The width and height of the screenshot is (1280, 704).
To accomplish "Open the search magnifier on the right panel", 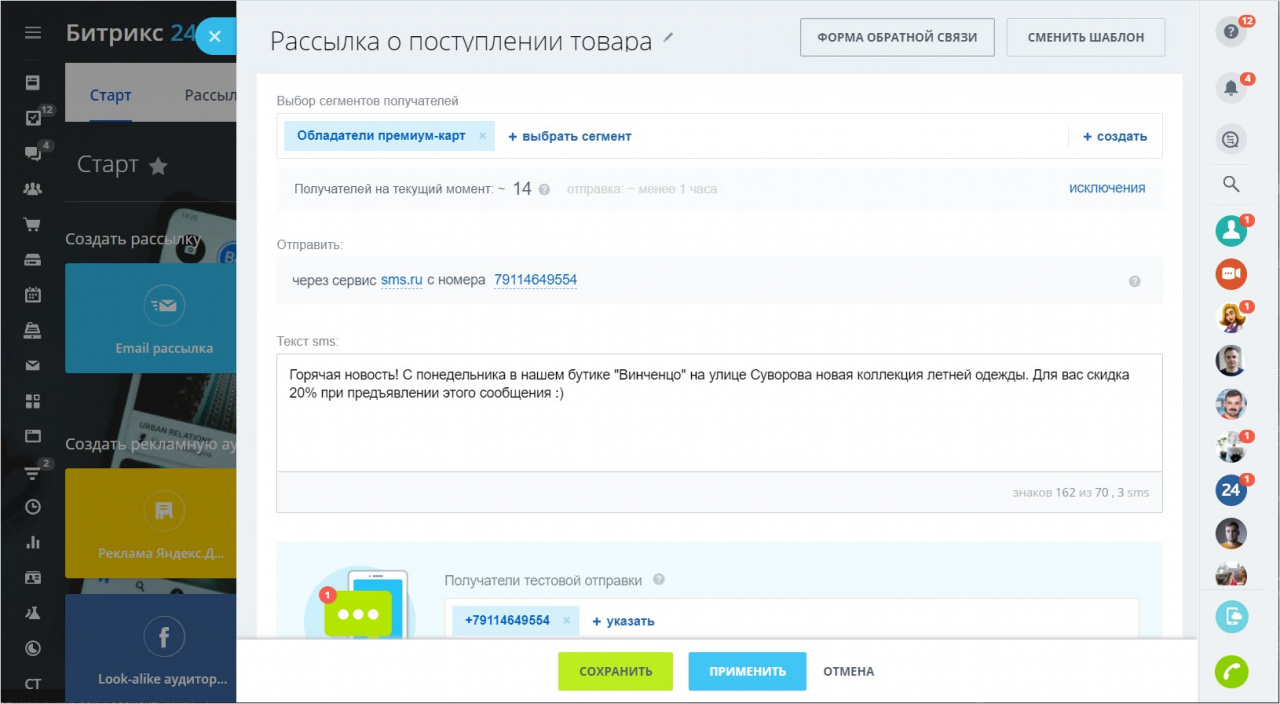I will coord(1230,183).
